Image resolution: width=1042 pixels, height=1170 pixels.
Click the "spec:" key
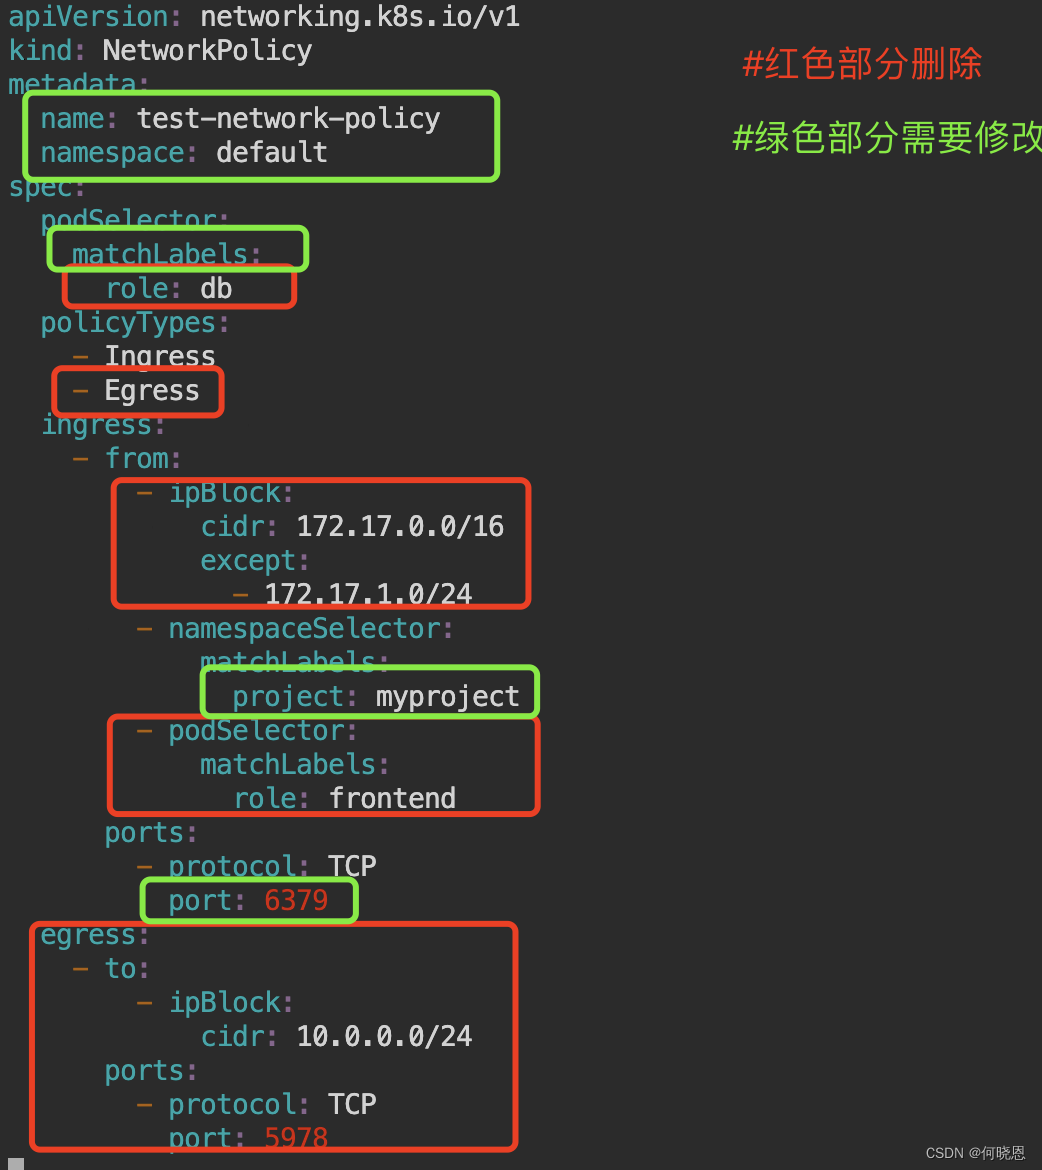coord(45,186)
